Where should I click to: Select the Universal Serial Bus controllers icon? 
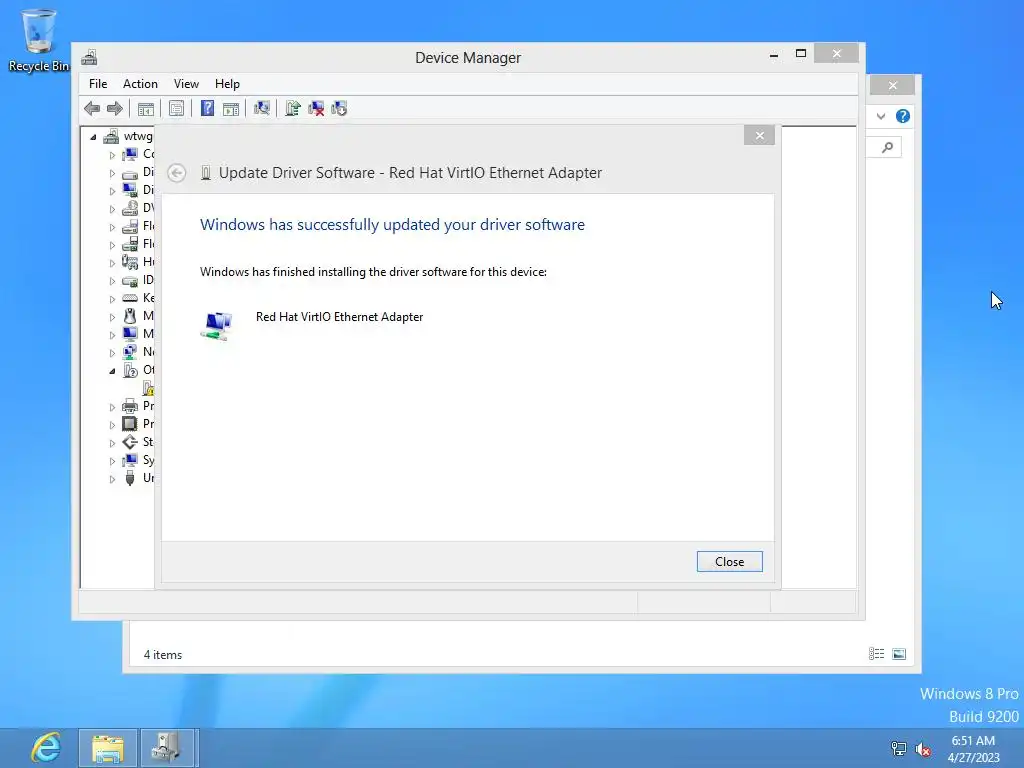pos(130,478)
